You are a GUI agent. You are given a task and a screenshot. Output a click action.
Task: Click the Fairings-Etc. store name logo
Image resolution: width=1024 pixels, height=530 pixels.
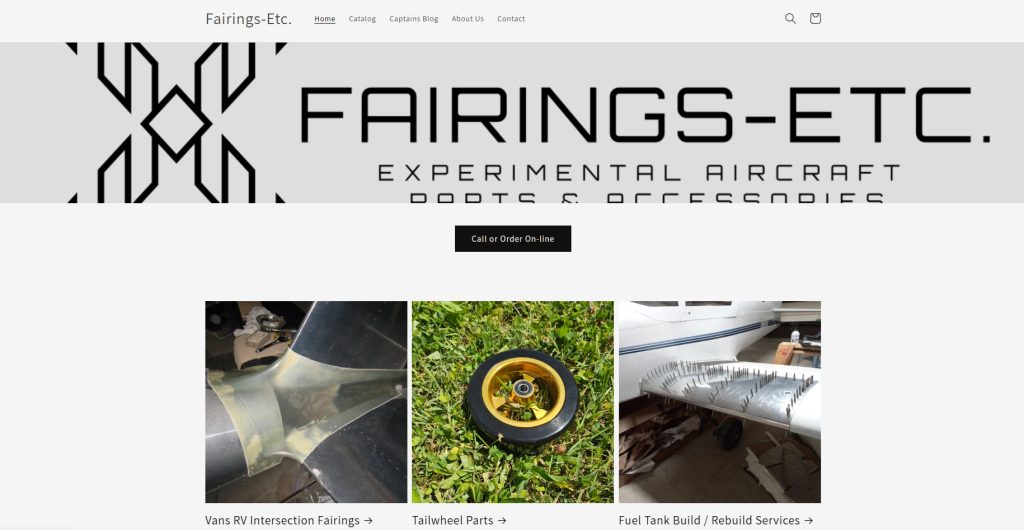click(x=249, y=19)
